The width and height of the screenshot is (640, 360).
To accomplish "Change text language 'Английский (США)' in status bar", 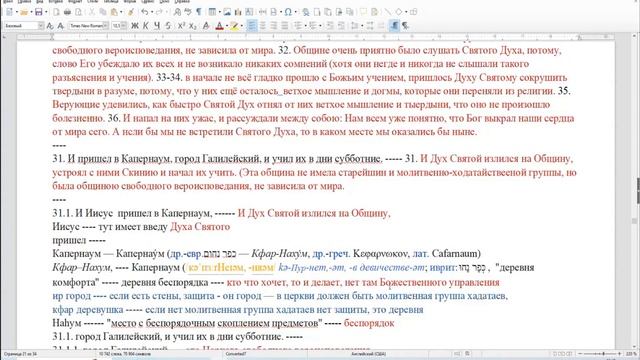I will 368,354.
